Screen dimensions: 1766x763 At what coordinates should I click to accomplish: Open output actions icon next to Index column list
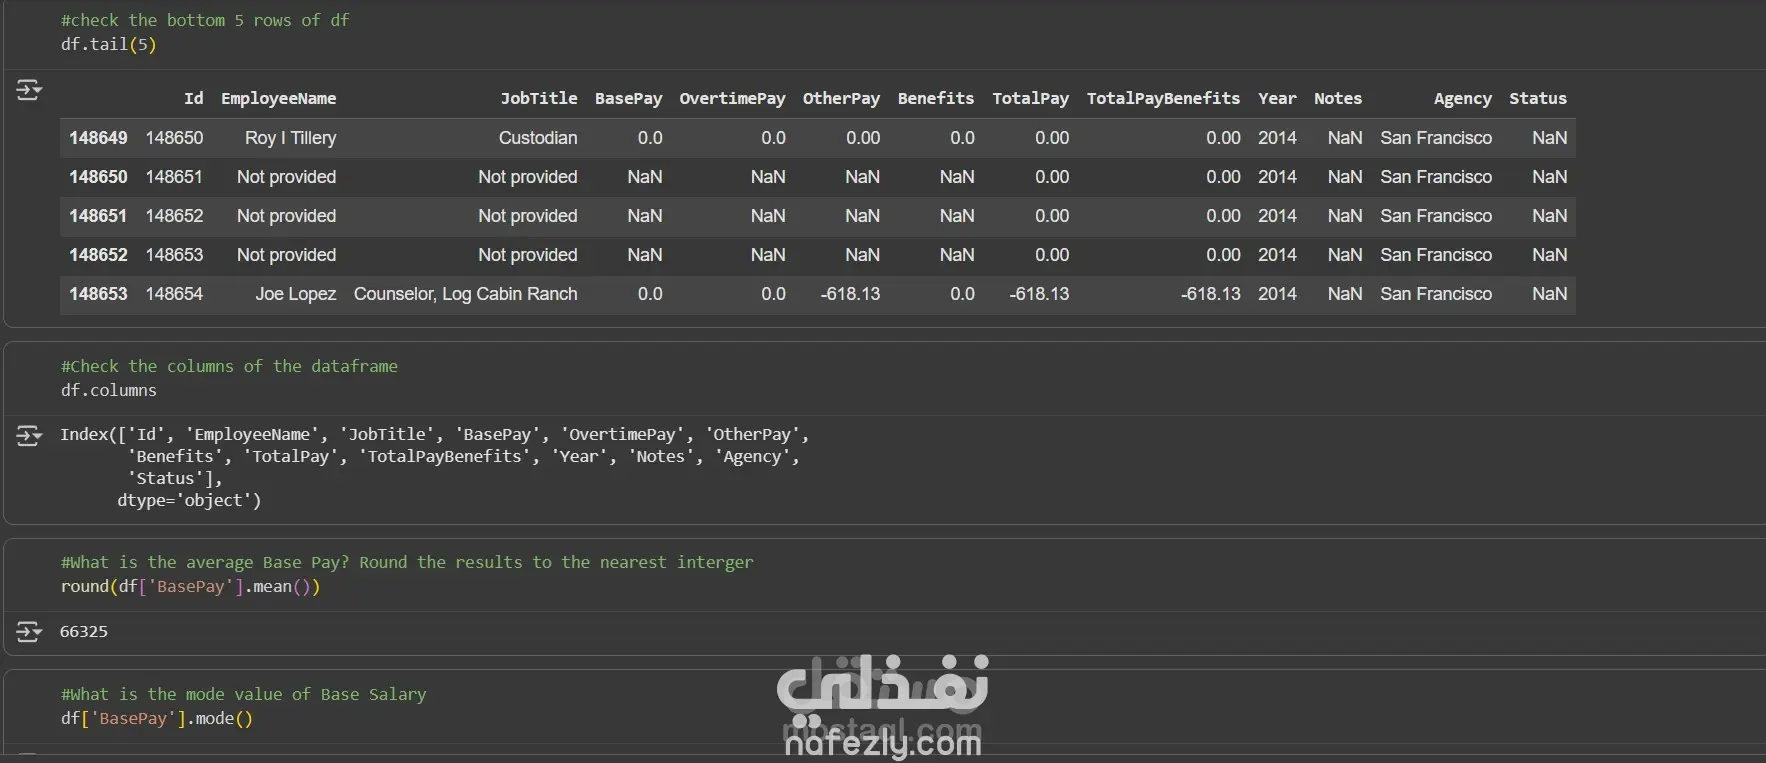(x=29, y=436)
